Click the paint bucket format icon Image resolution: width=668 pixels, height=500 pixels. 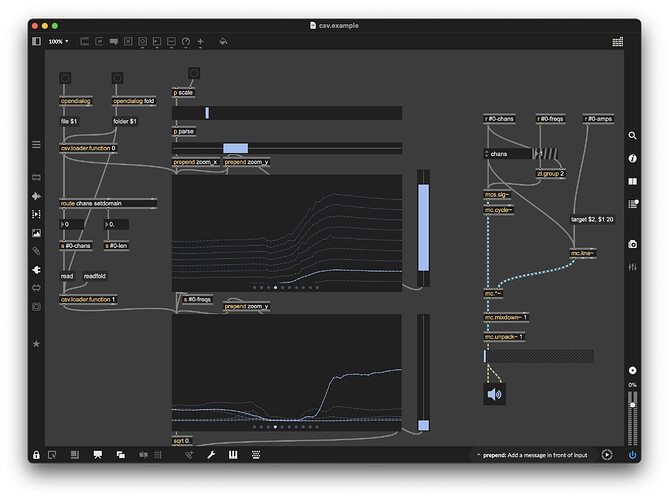click(x=223, y=41)
